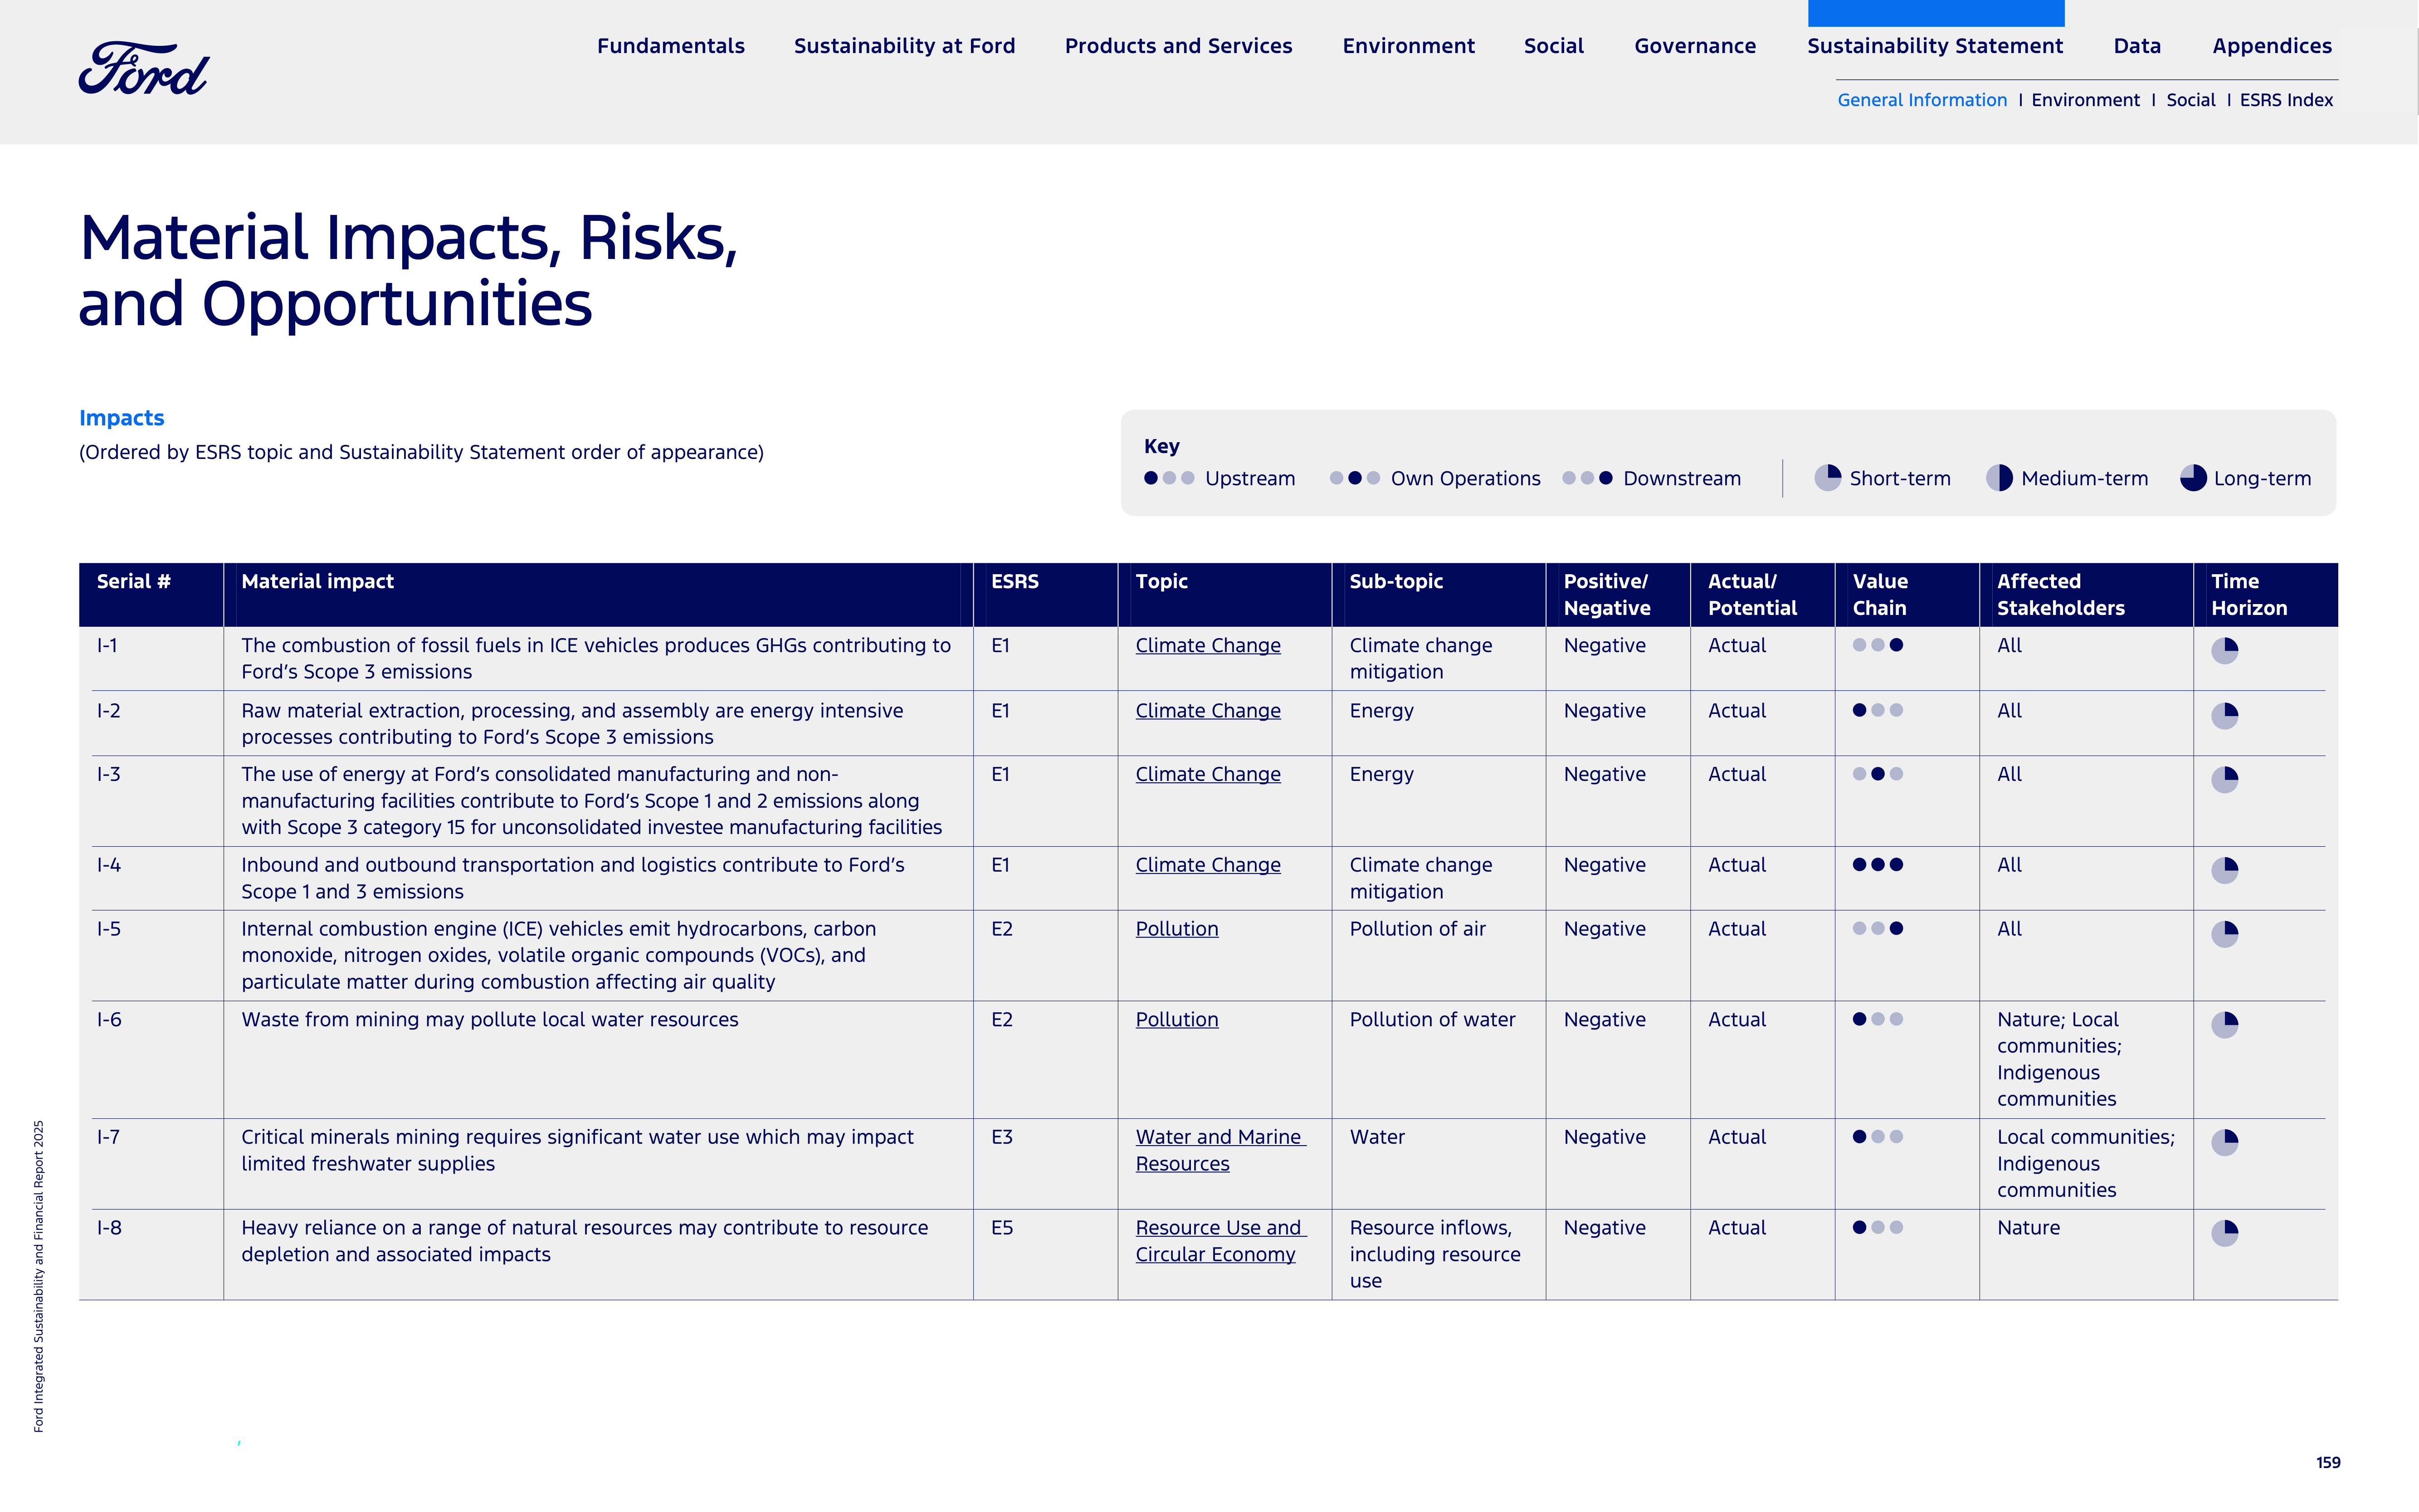The height and width of the screenshot is (1512, 2419).
Task: Click time horizon pie icon in row I-7
Action: point(2224,1142)
